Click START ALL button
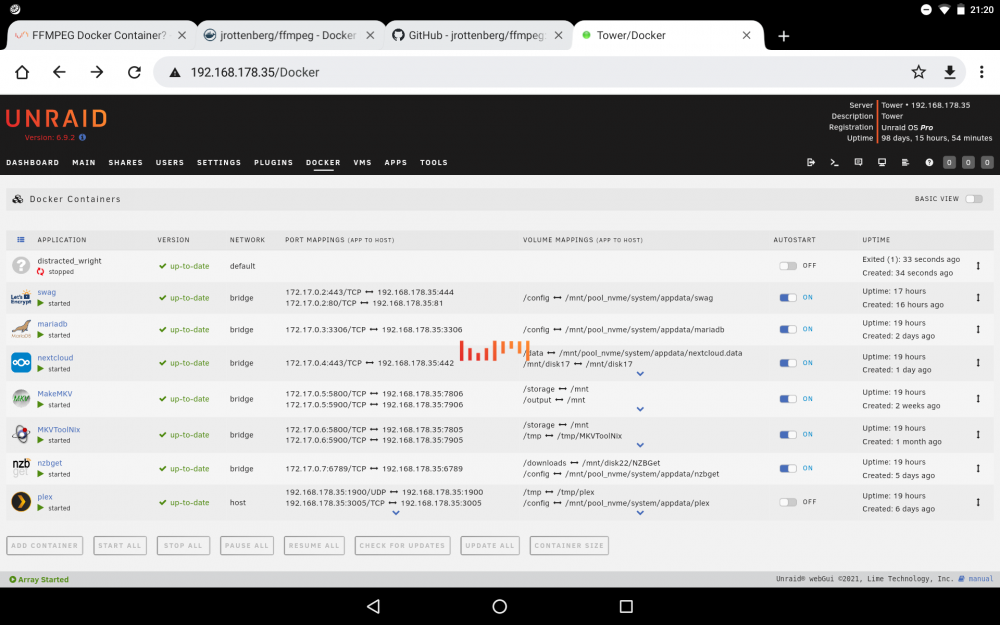This screenshot has width=1000, height=625. click(120, 545)
